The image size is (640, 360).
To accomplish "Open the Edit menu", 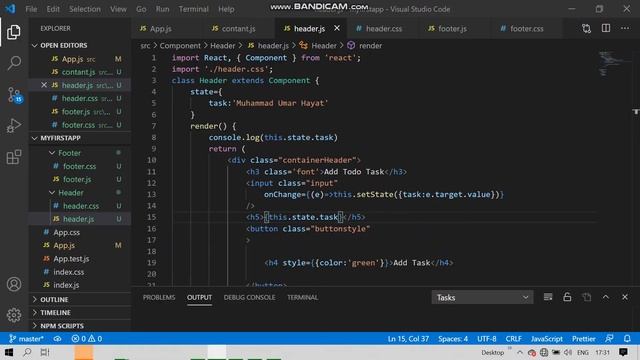I will (x=53, y=9).
